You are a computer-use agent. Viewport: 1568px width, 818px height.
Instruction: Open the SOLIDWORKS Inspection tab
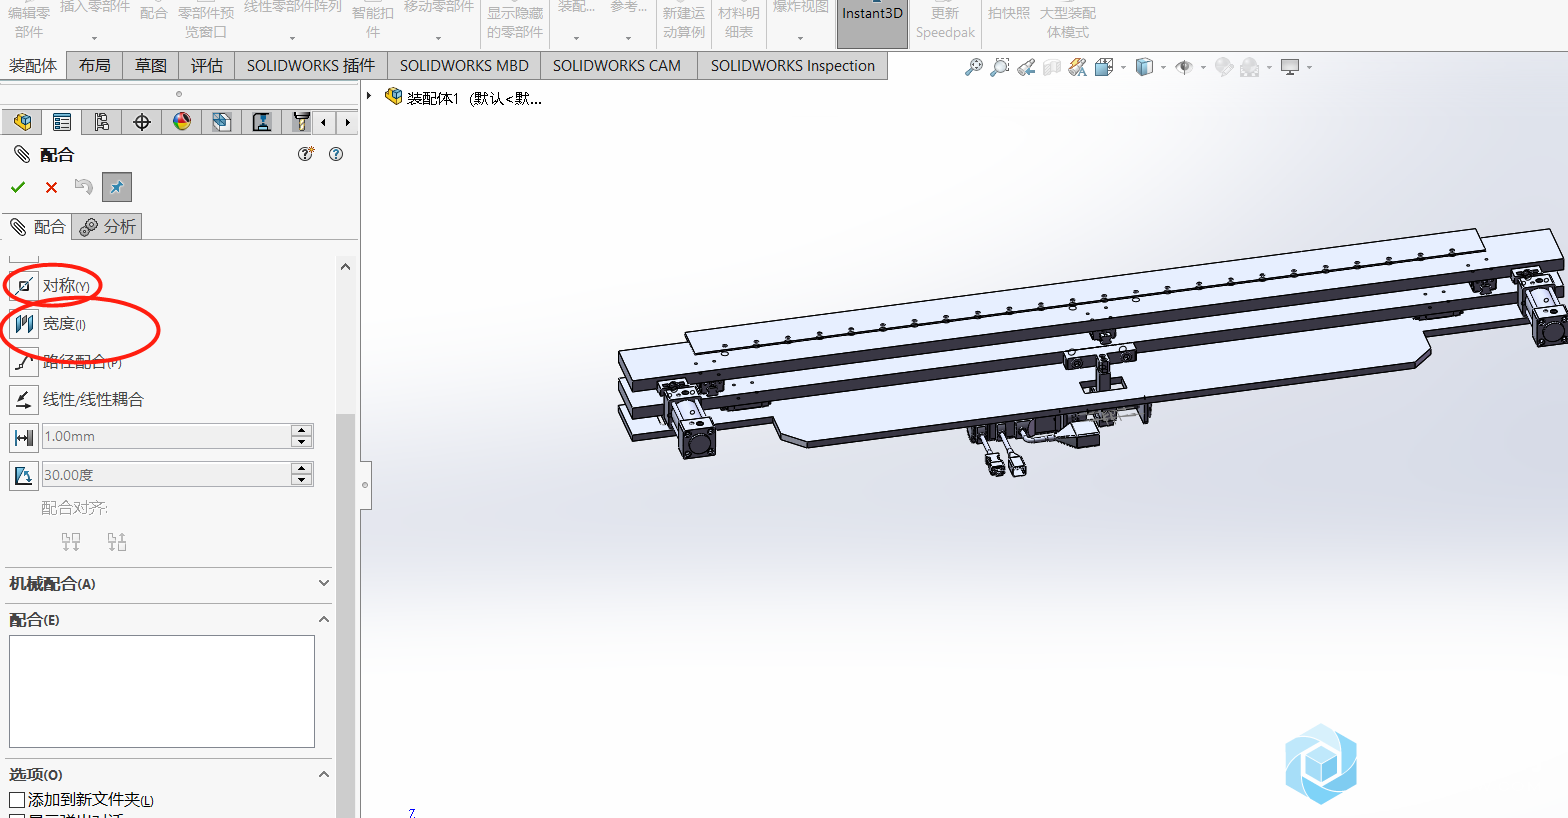tap(793, 66)
